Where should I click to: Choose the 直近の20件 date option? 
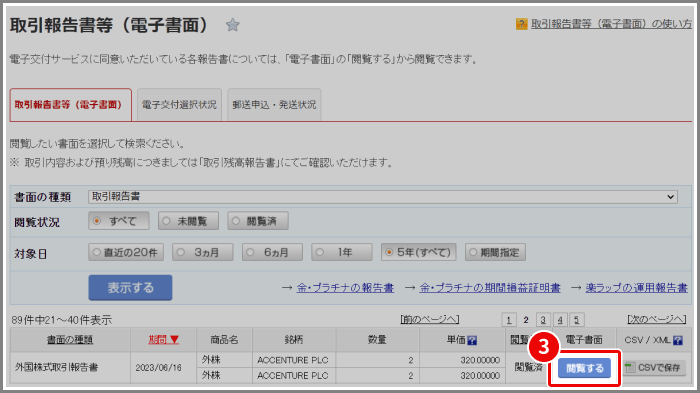[x=126, y=252]
